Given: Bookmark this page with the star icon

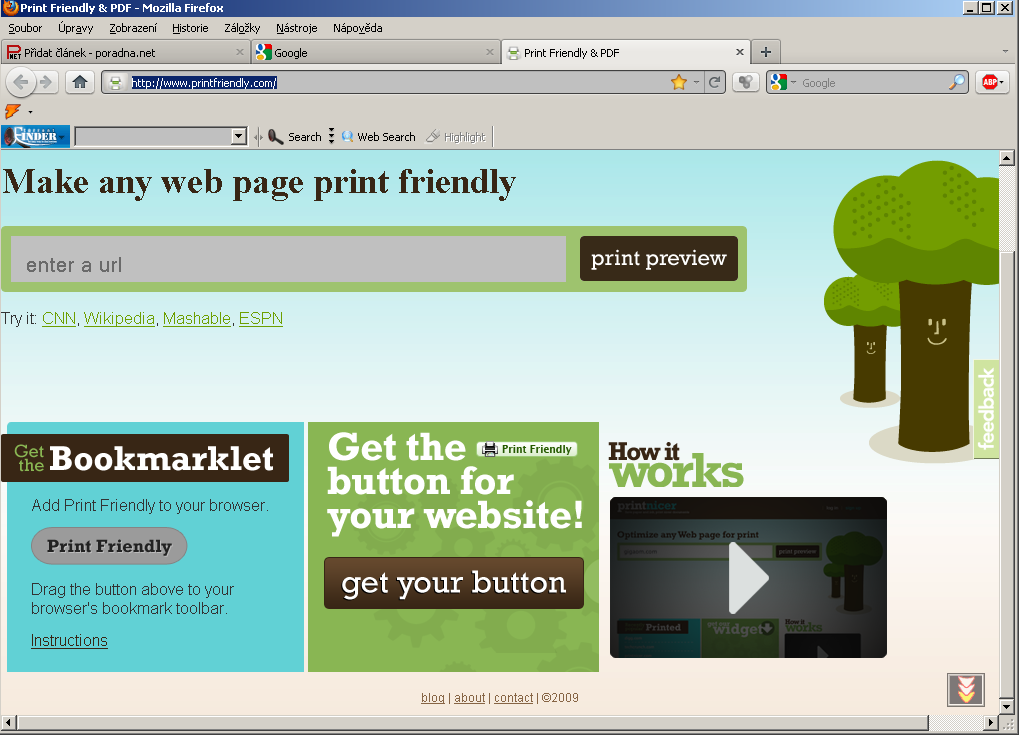Looking at the screenshot, I should coord(678,83).
